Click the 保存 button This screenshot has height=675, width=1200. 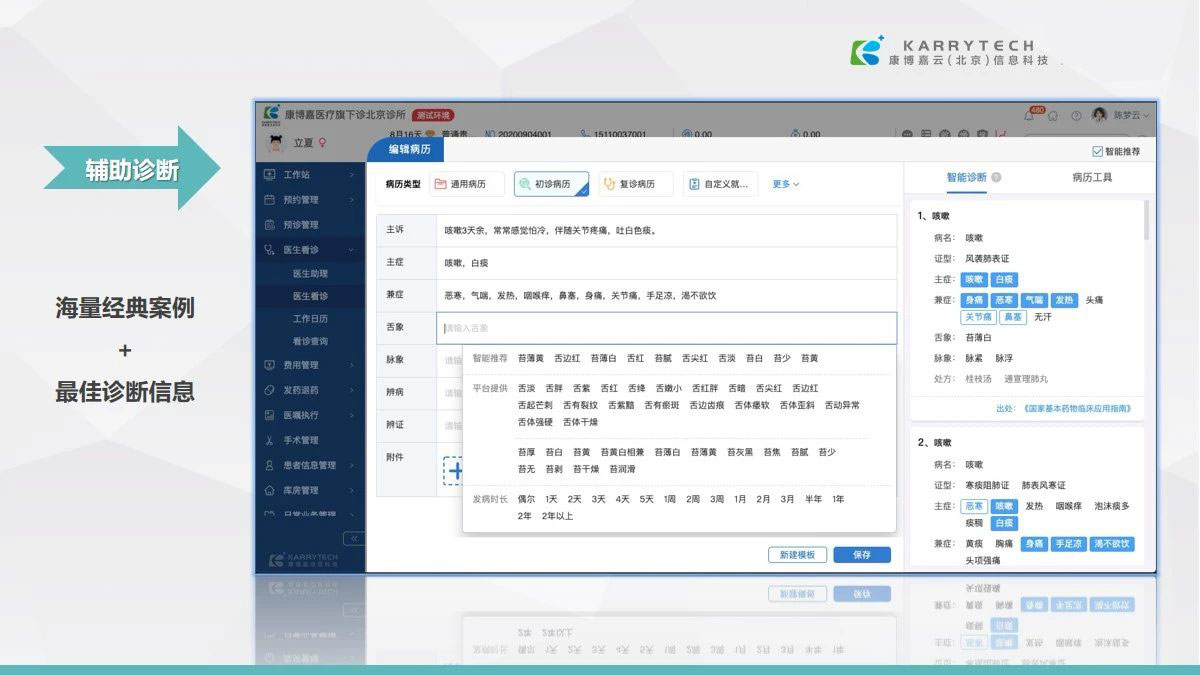[861, 555]
